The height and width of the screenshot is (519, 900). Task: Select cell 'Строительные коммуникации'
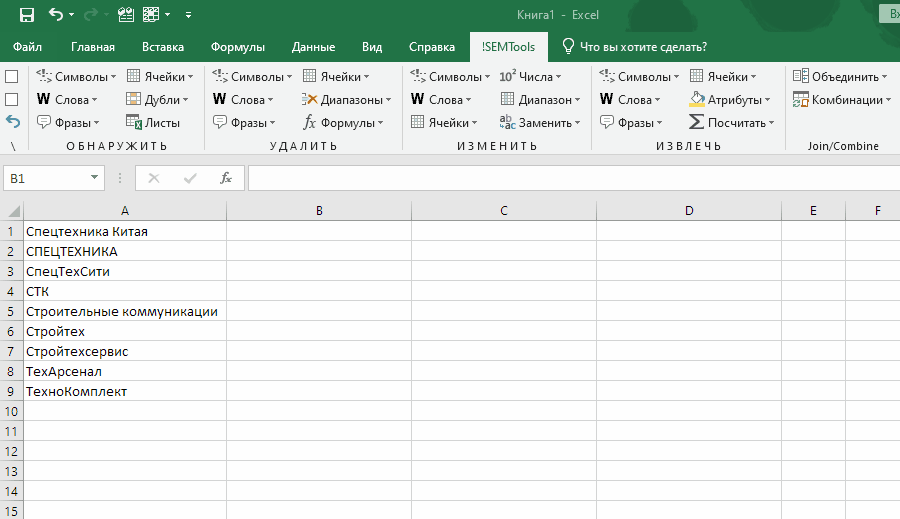125,312
